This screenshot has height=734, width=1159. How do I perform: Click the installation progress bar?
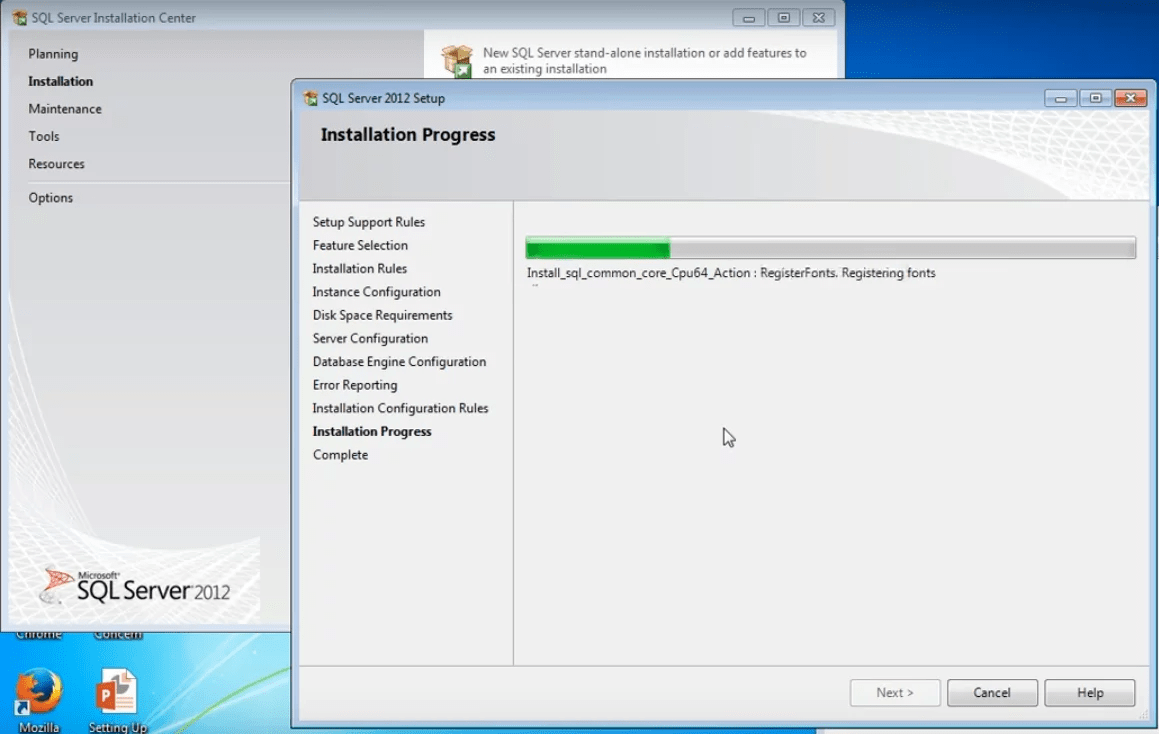[831, 248]
